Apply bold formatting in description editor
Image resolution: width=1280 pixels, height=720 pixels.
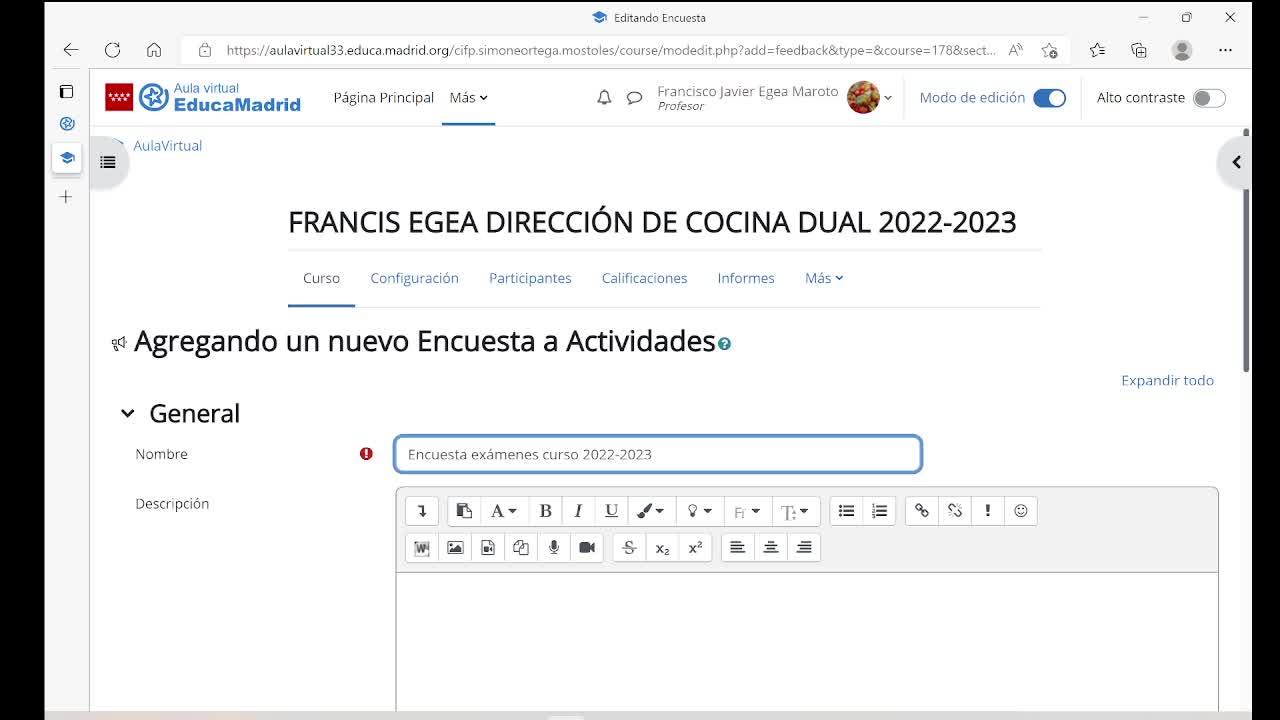[545, 511]
